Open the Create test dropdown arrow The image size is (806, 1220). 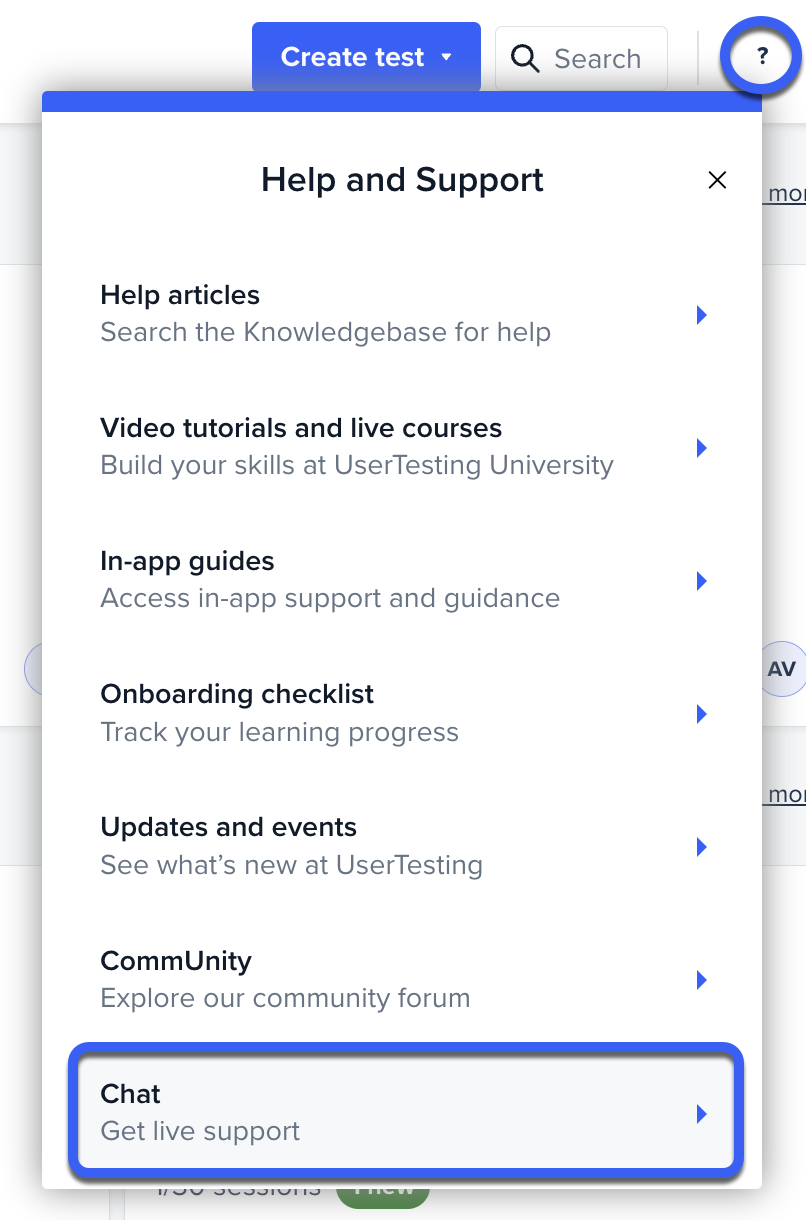[x=447, y=57]
